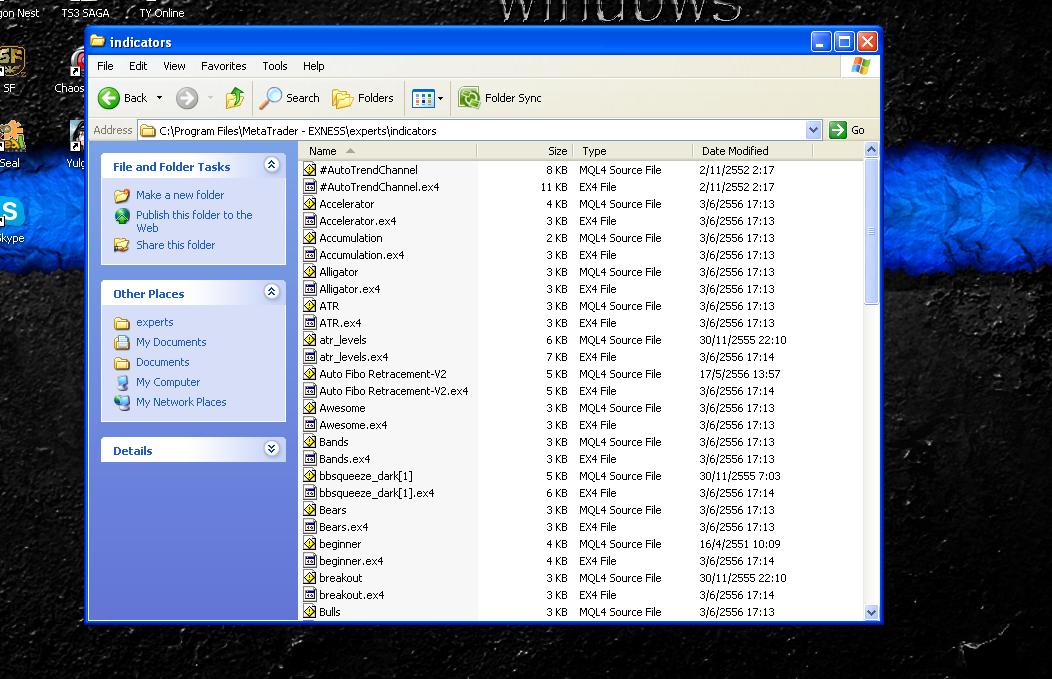Screen dimensions: 1052x679
Task: Sort by the Name column header
Action: [x=388, y=151]
